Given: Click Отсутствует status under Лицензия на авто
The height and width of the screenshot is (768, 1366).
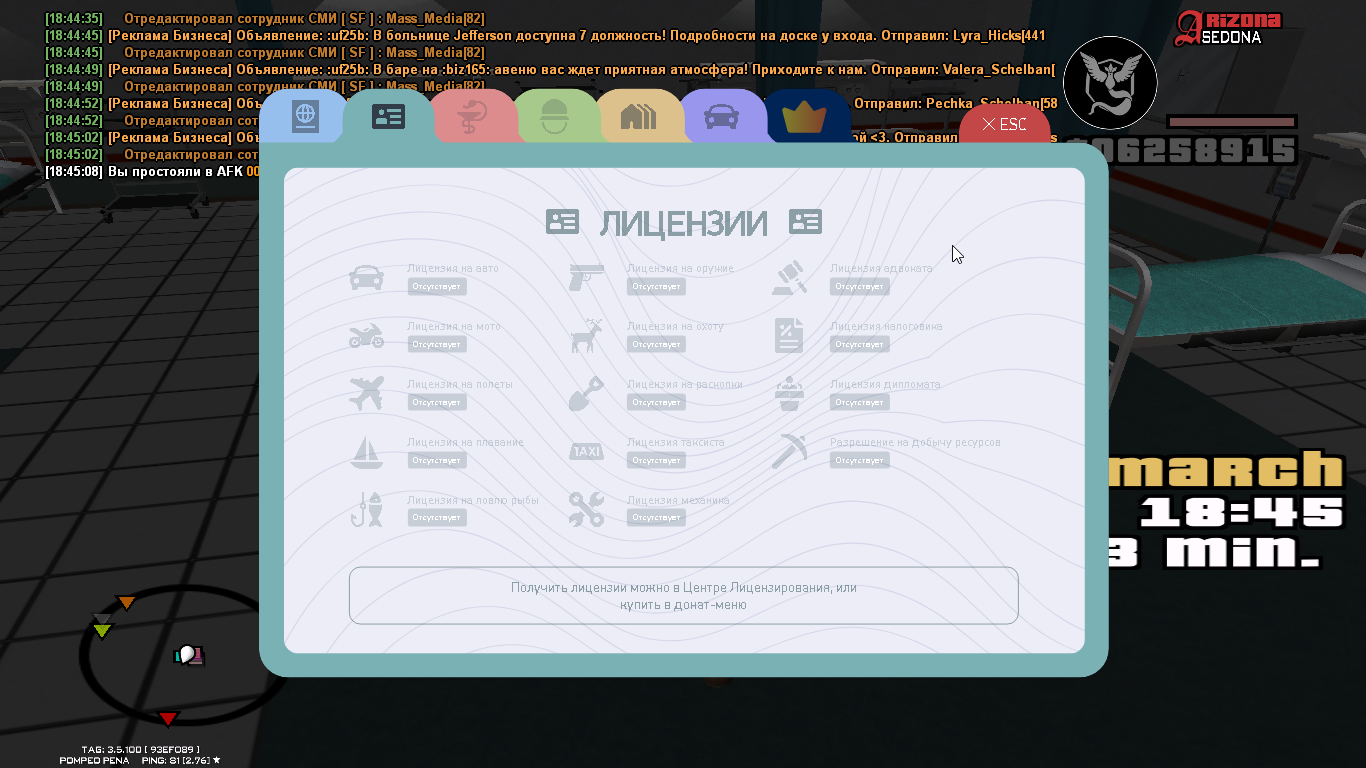Looking at the screenshot, I should (437, 287).
